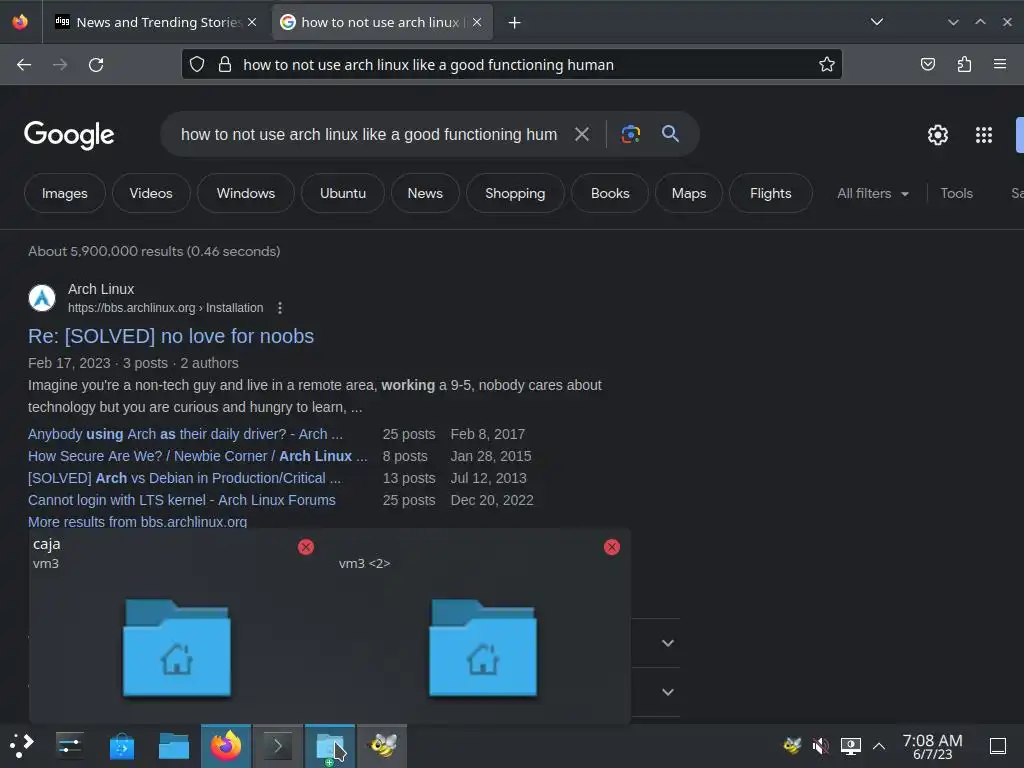Open '[SOLVED] Arch vs Debian in Production' link
Screen dimensions: 1024x768
pos(184,478)
